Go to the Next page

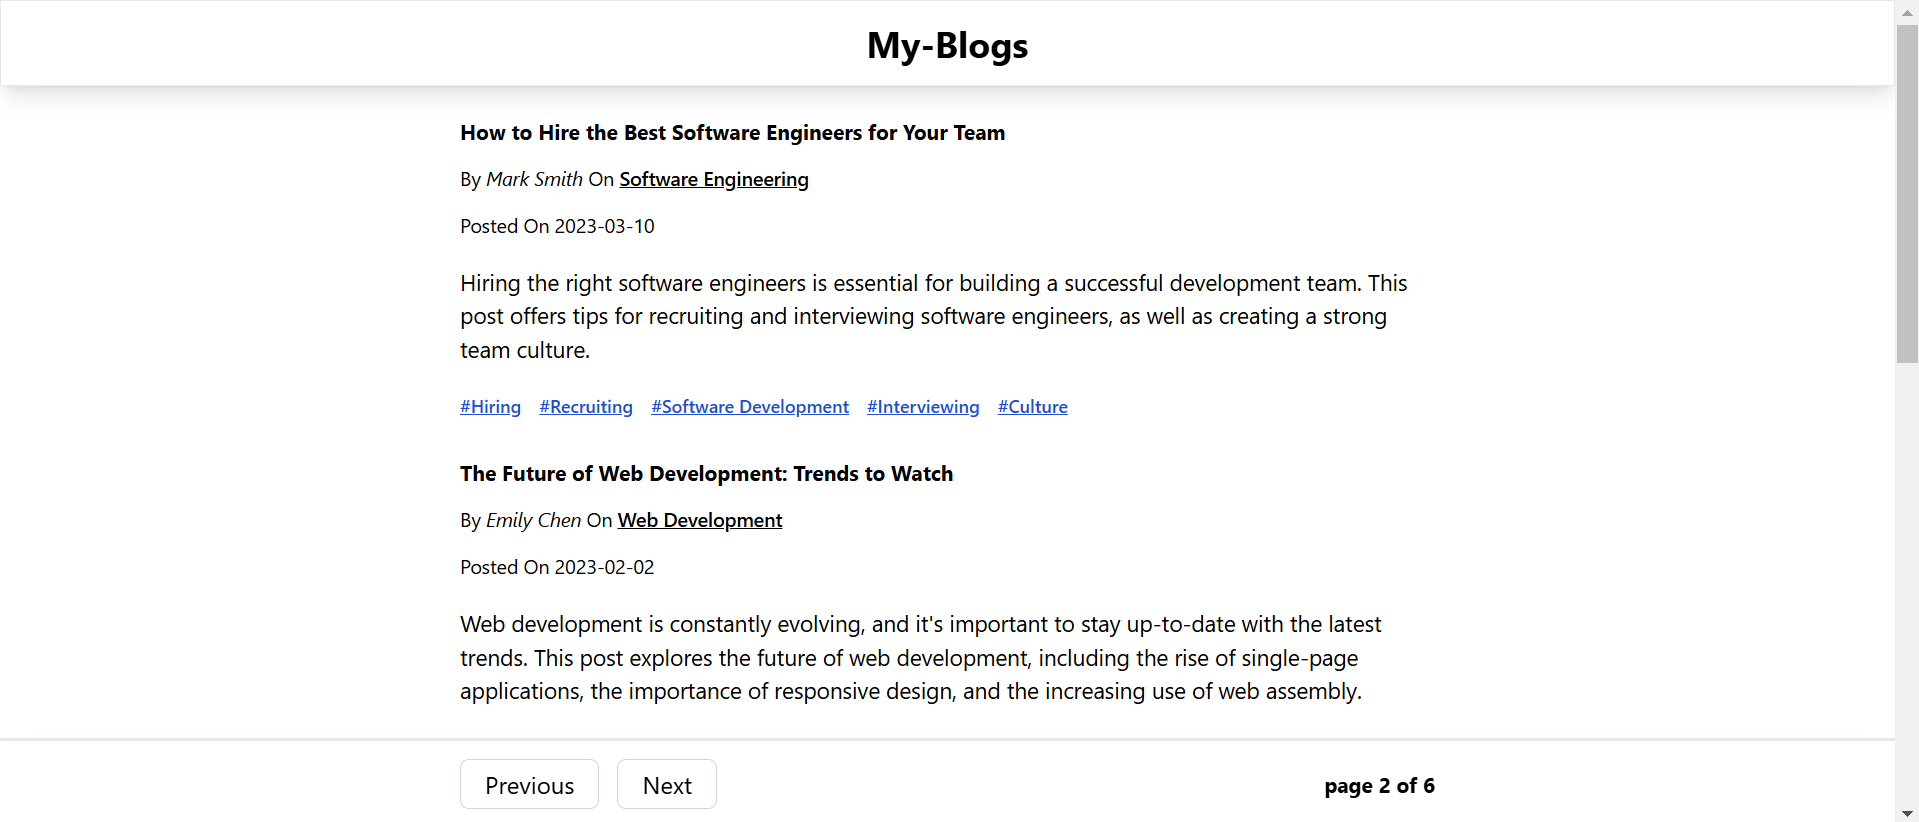667,784
